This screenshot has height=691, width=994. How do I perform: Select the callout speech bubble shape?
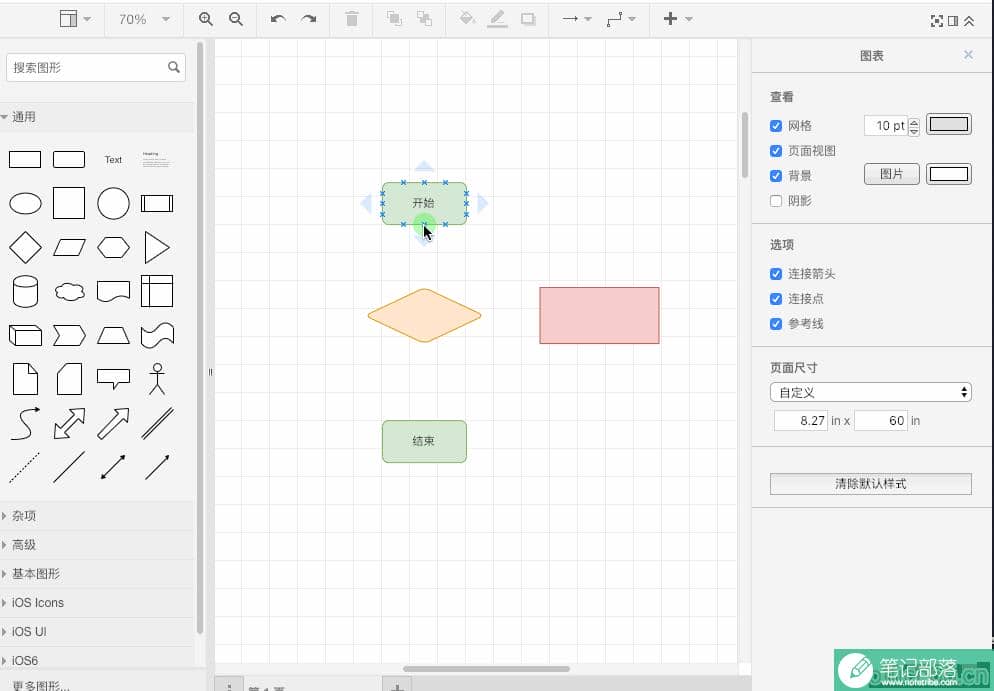(113, 378)
